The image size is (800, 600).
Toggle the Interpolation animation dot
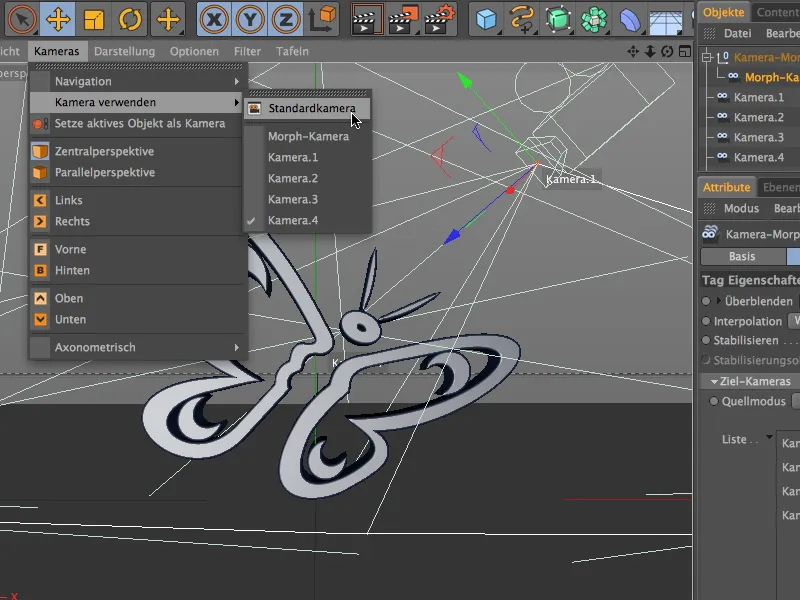tap(706, 321)
